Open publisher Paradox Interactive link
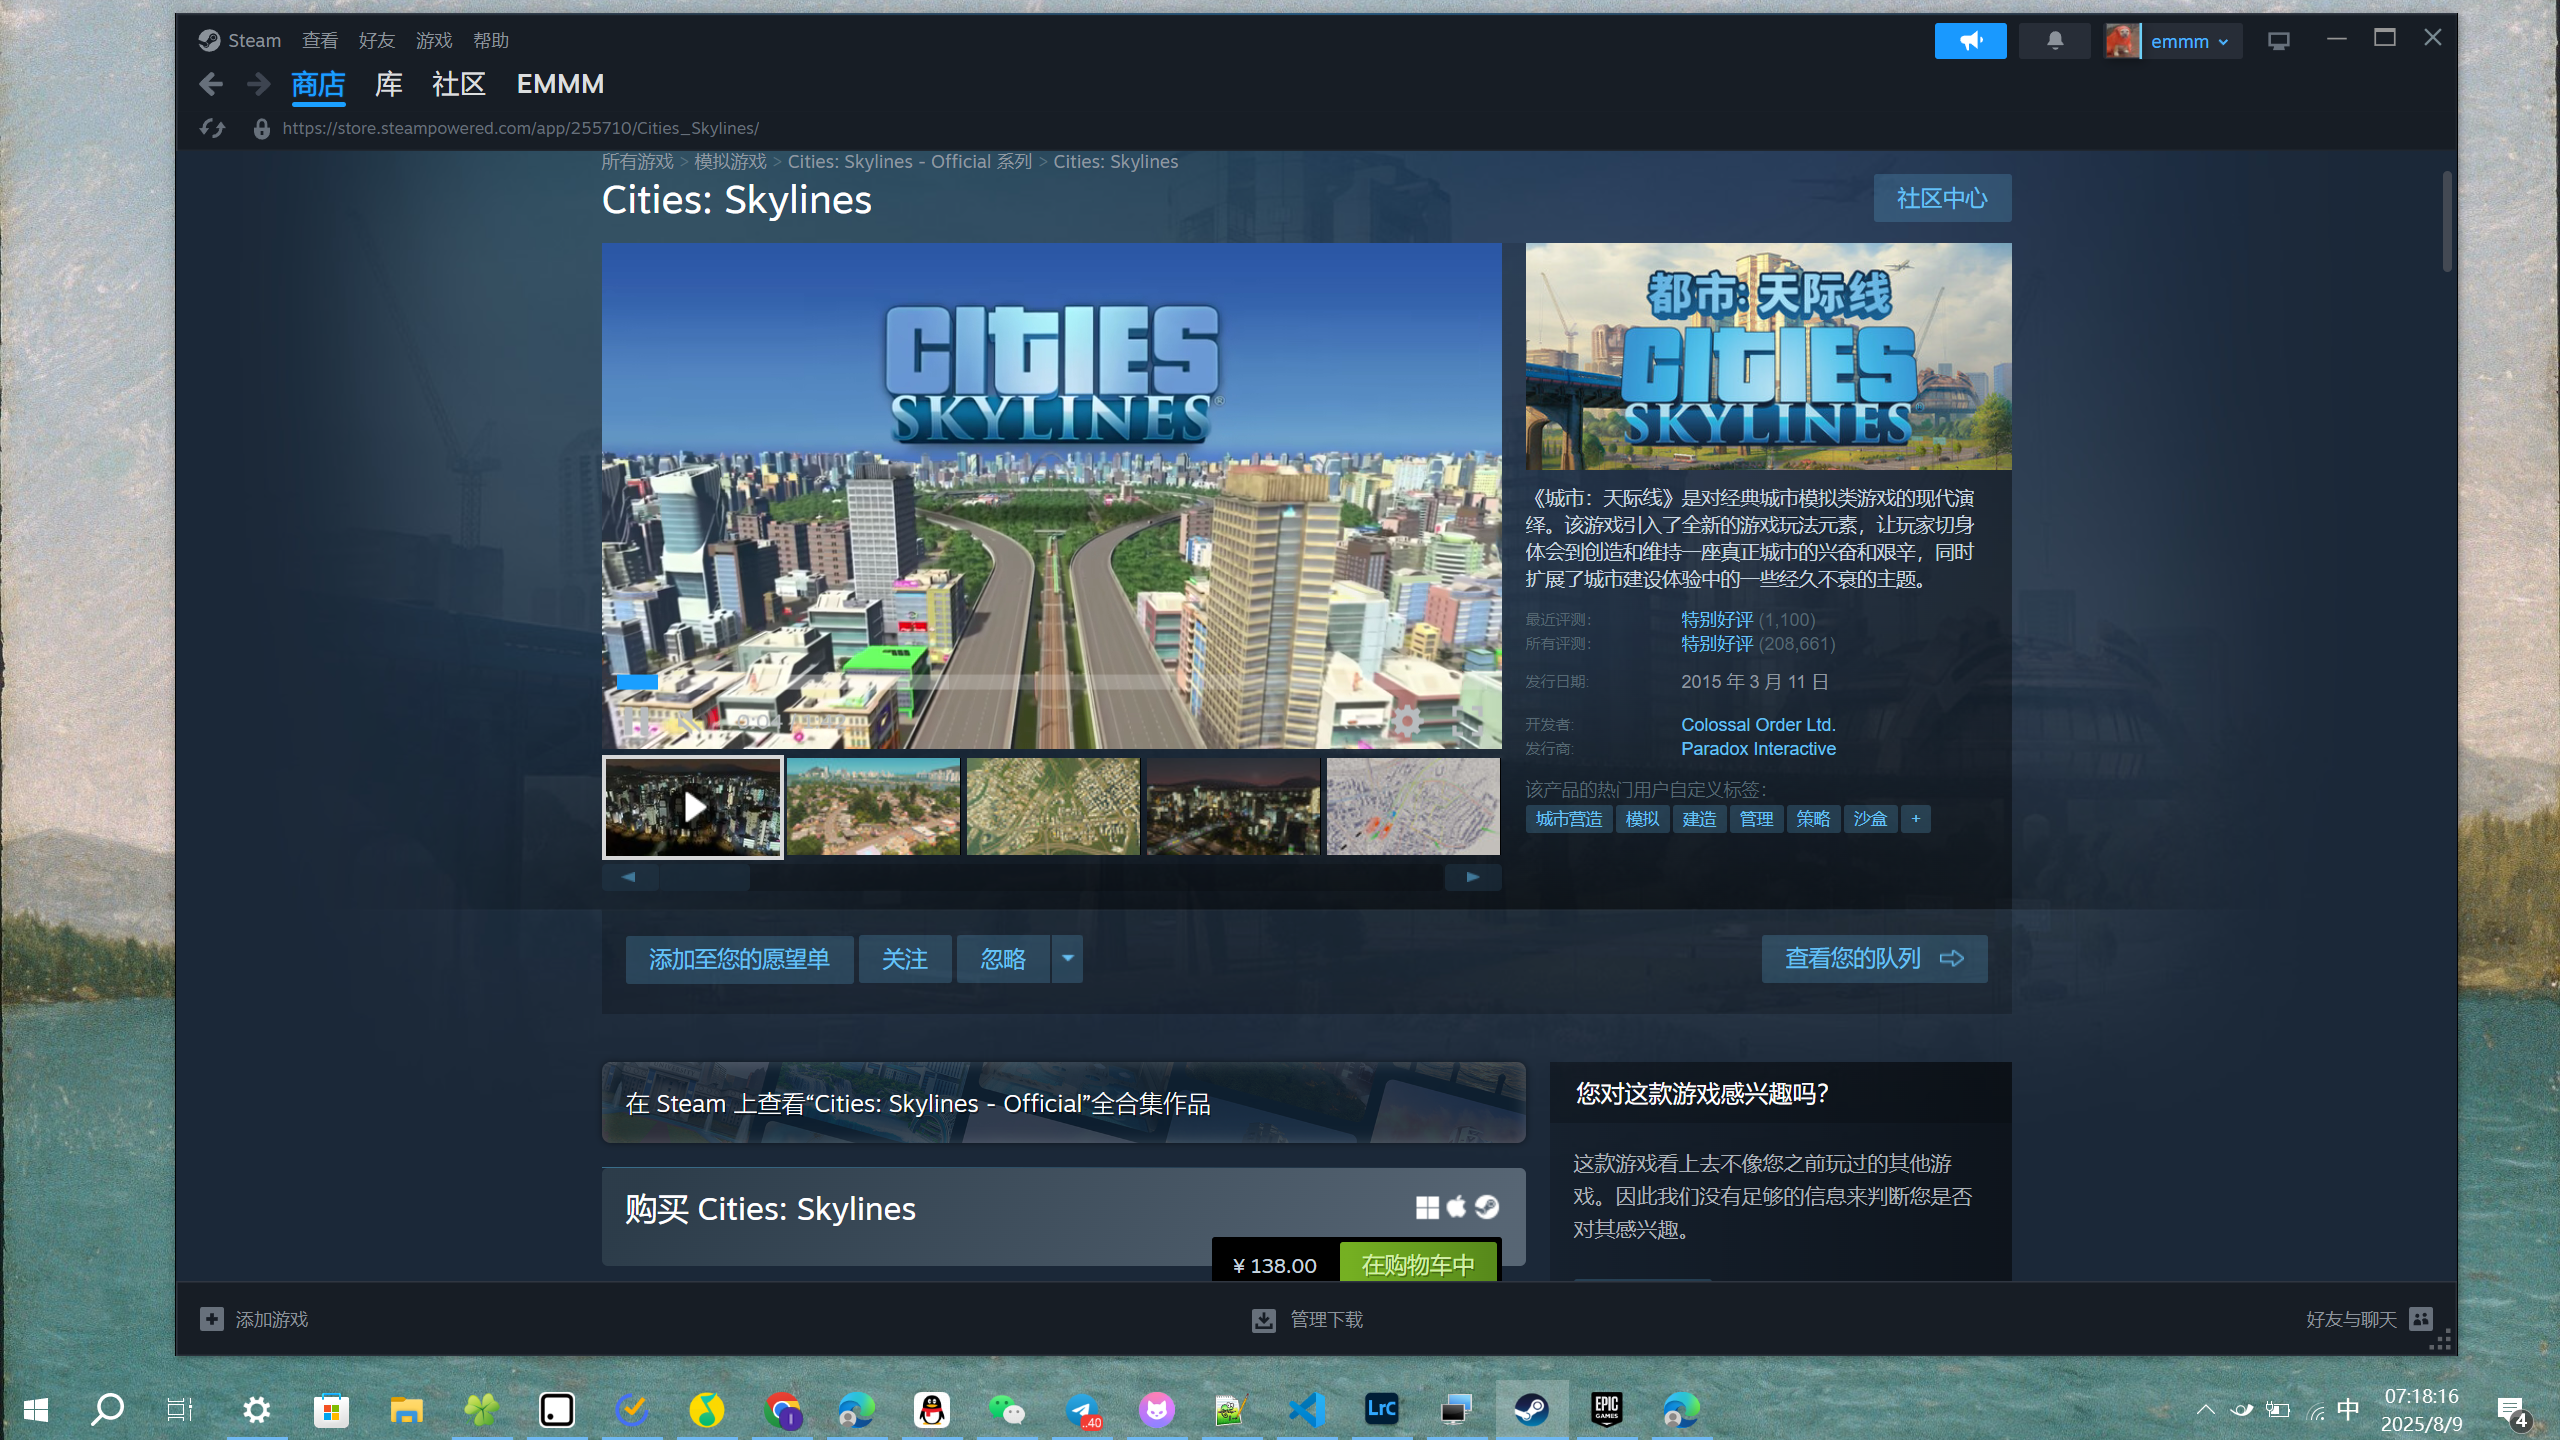 (1757, 749)
